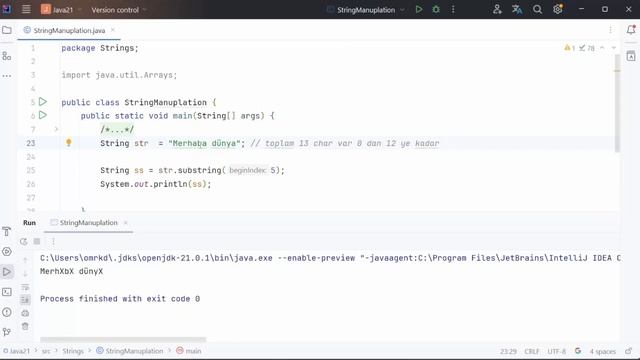Click the translate icon in the title bar

pos(517,9)
